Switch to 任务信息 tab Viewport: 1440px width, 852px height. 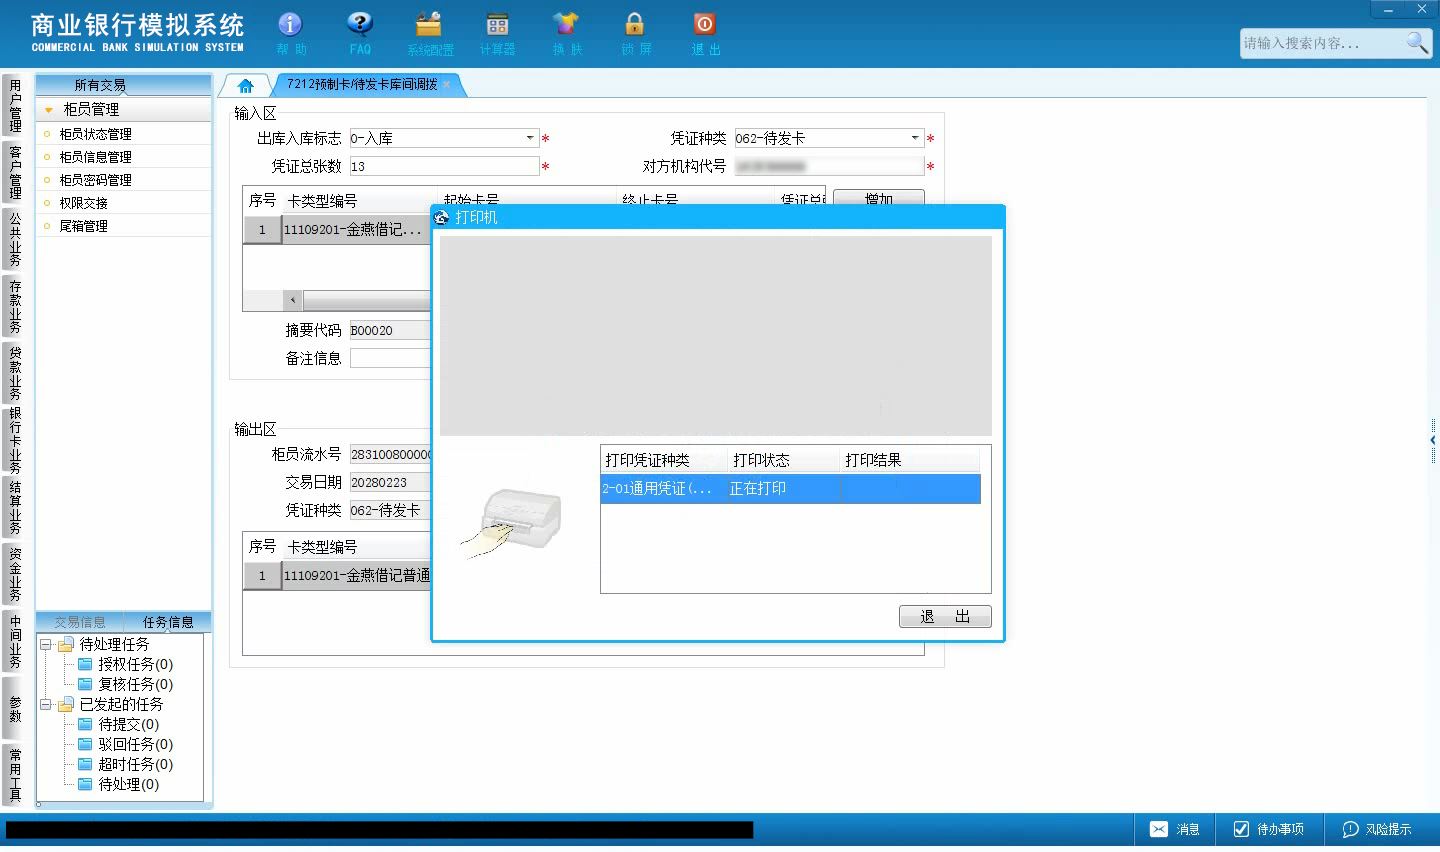coord(168,622)
